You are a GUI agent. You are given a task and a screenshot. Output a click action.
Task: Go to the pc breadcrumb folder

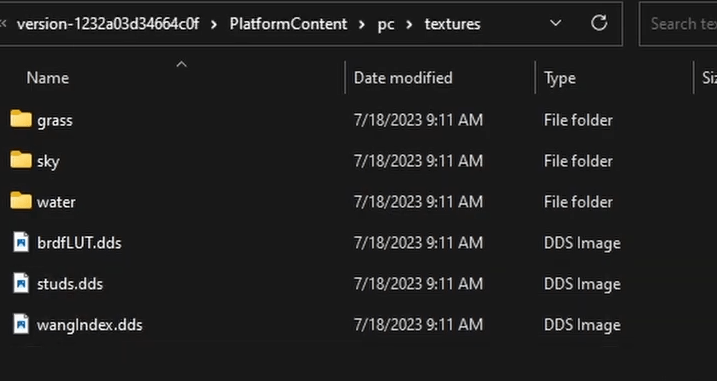pyautogui.click(x=386, y=24)
